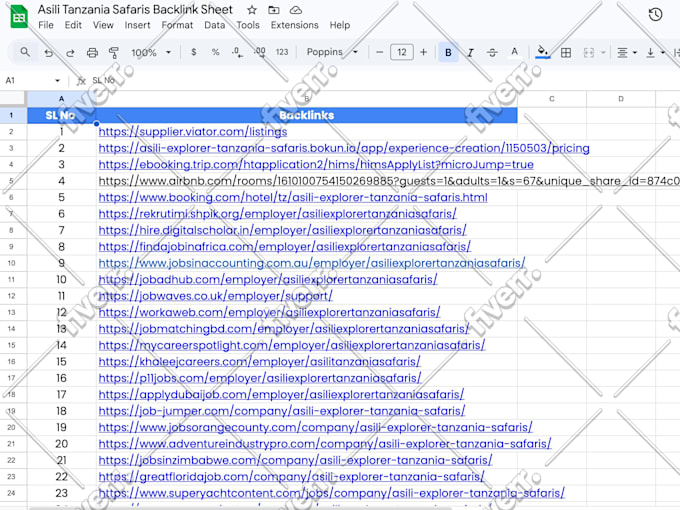This screenshot has height=510, width=680.
Task: Edit the font size field showing 12
Action: 402,52
